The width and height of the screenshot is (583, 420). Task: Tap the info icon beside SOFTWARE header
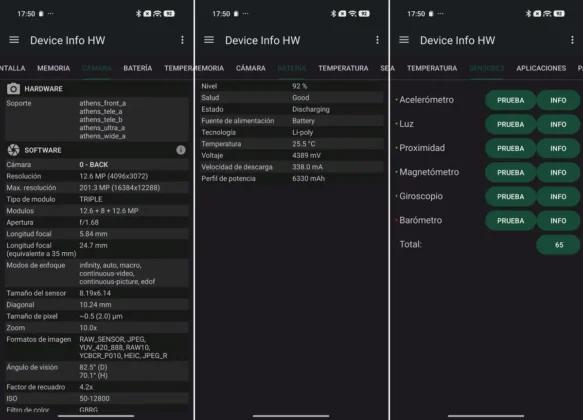(x=181, y=150)
